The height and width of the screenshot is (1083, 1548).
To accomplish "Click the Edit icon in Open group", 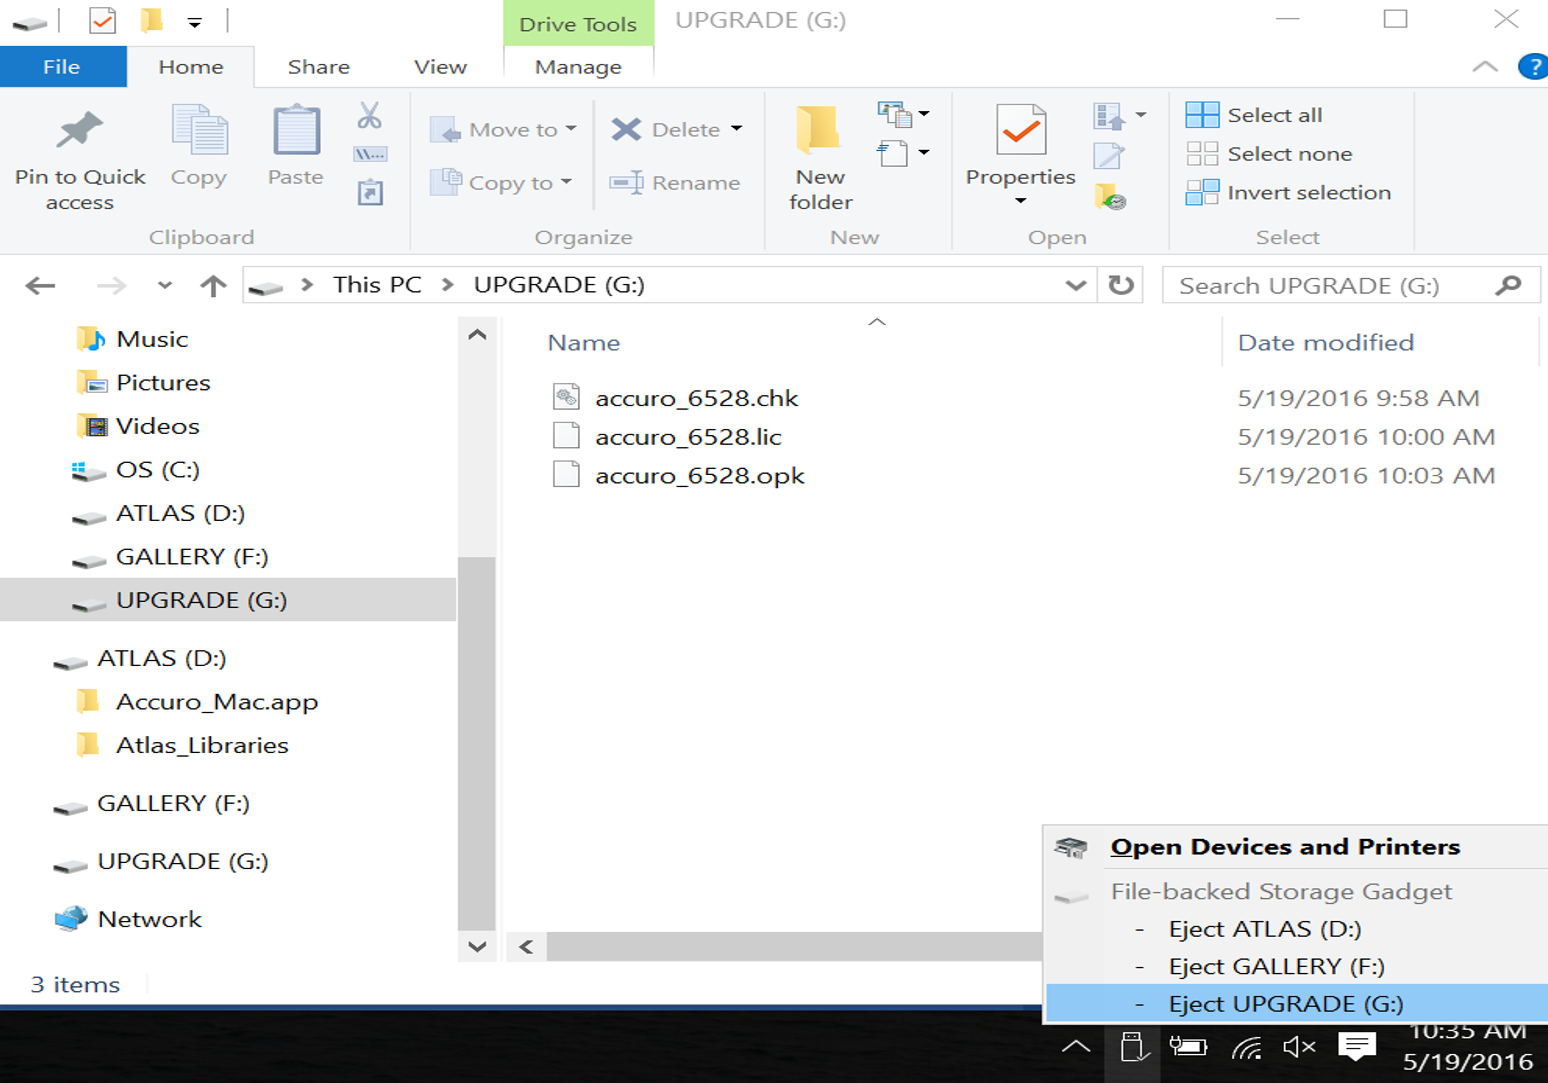I will coord(1109,155).
